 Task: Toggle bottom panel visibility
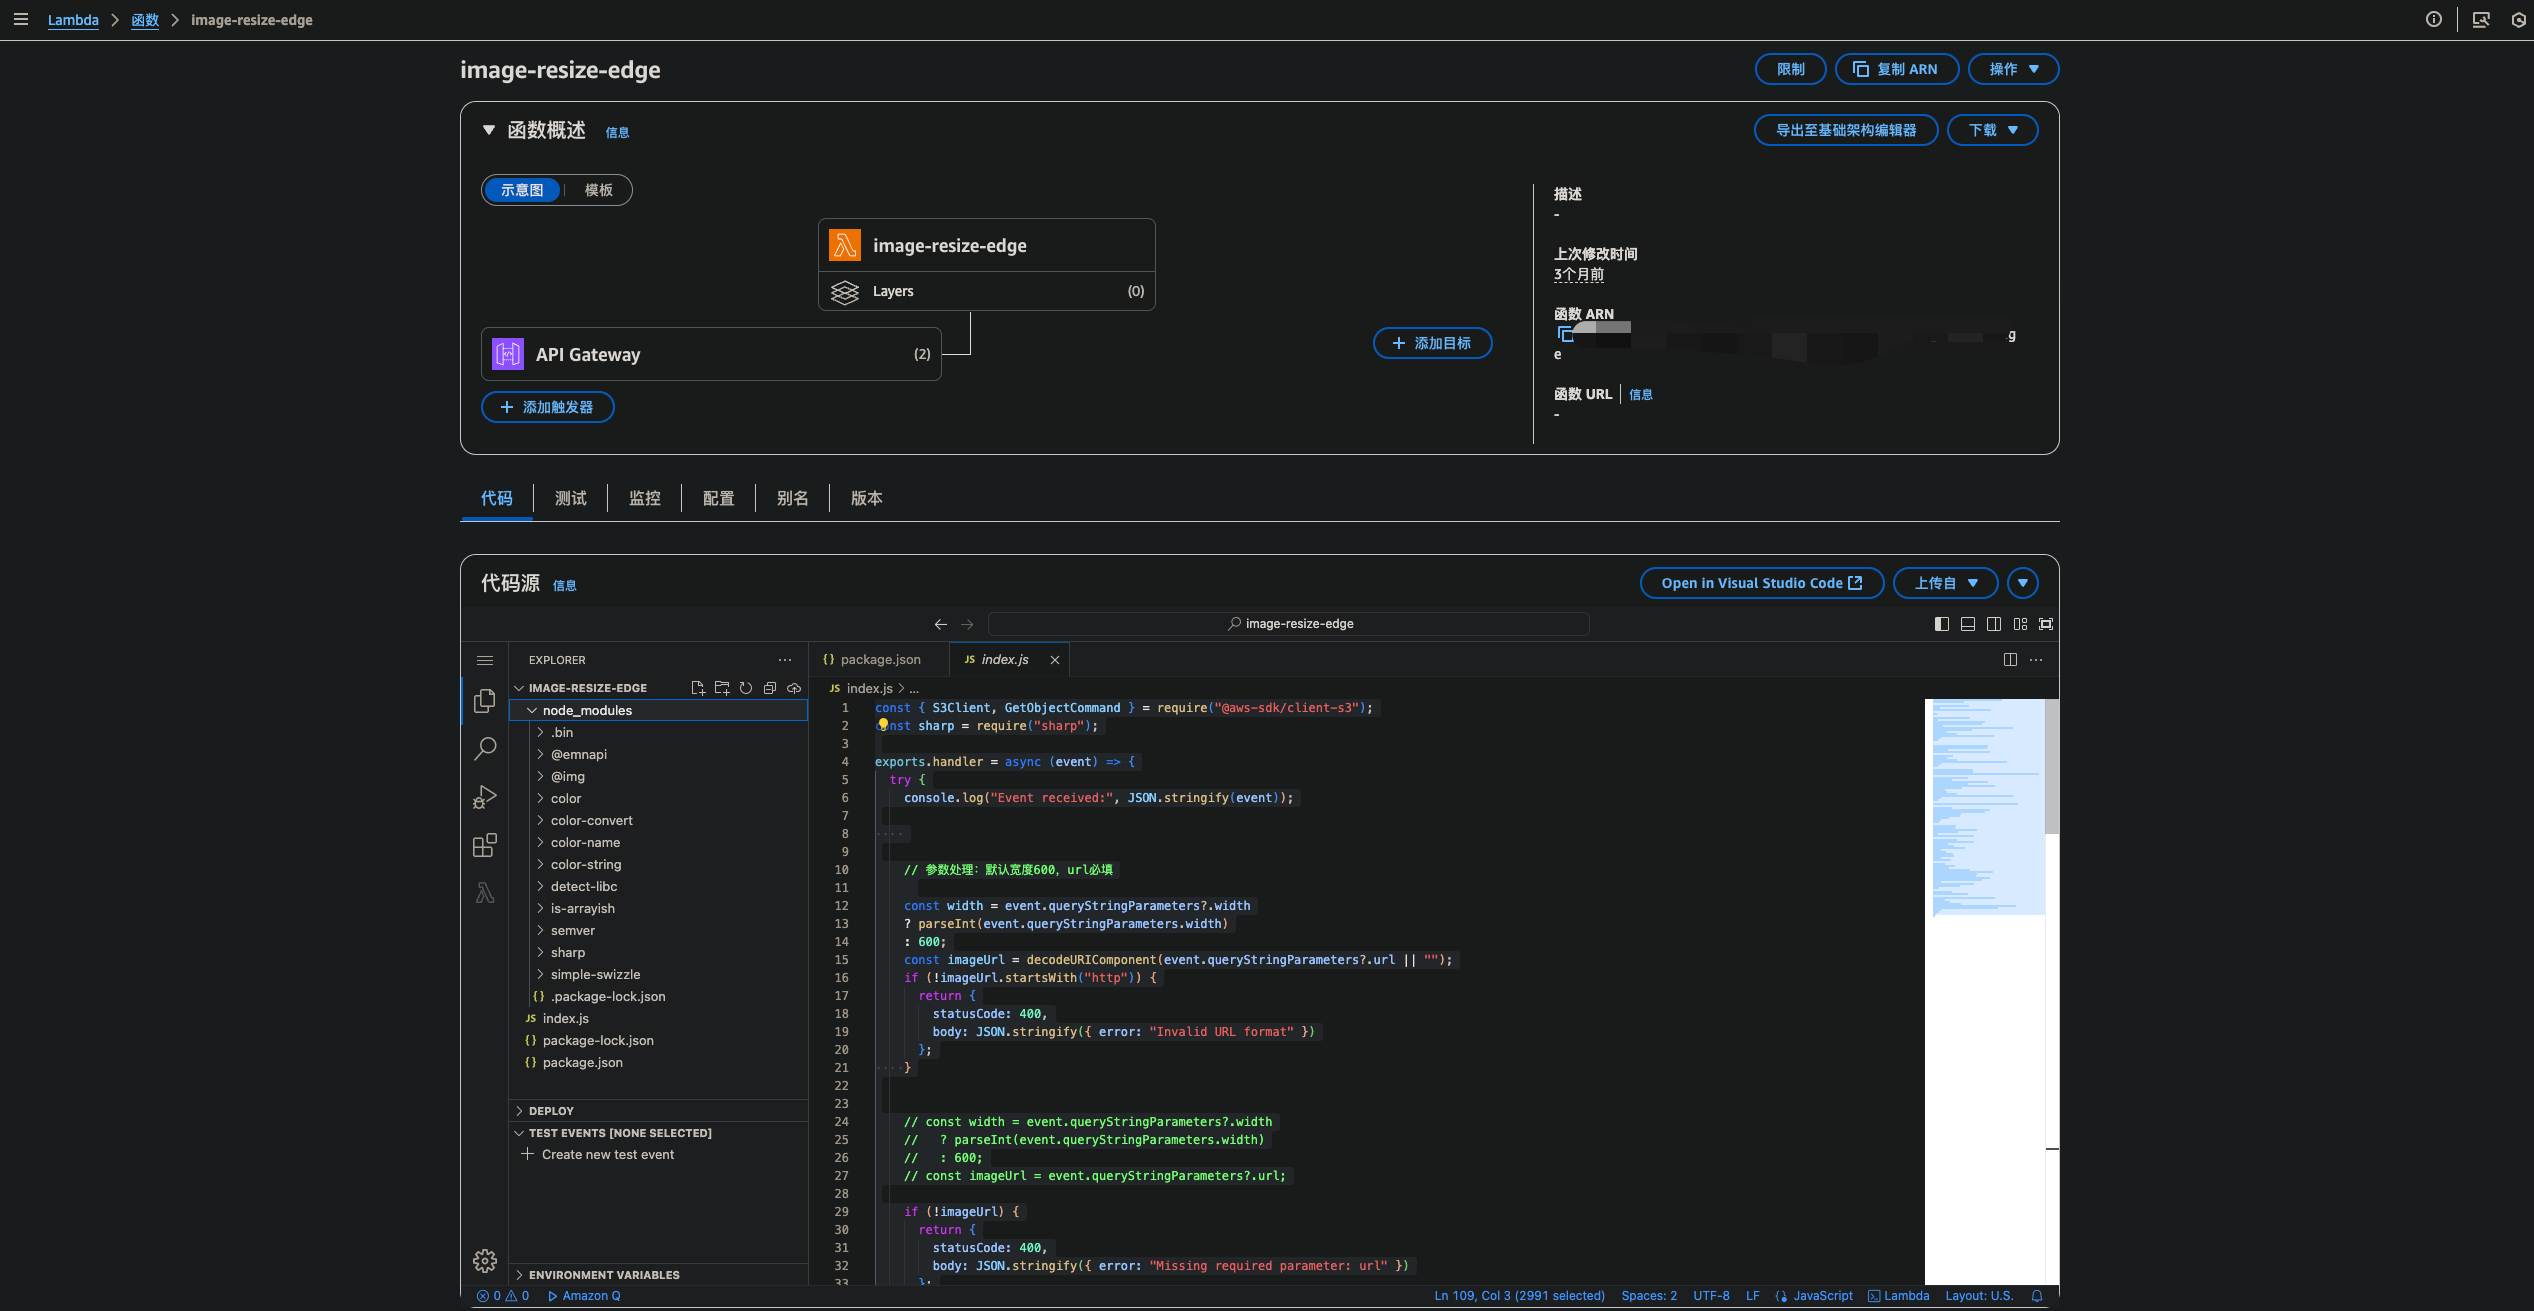(1968, 624)
